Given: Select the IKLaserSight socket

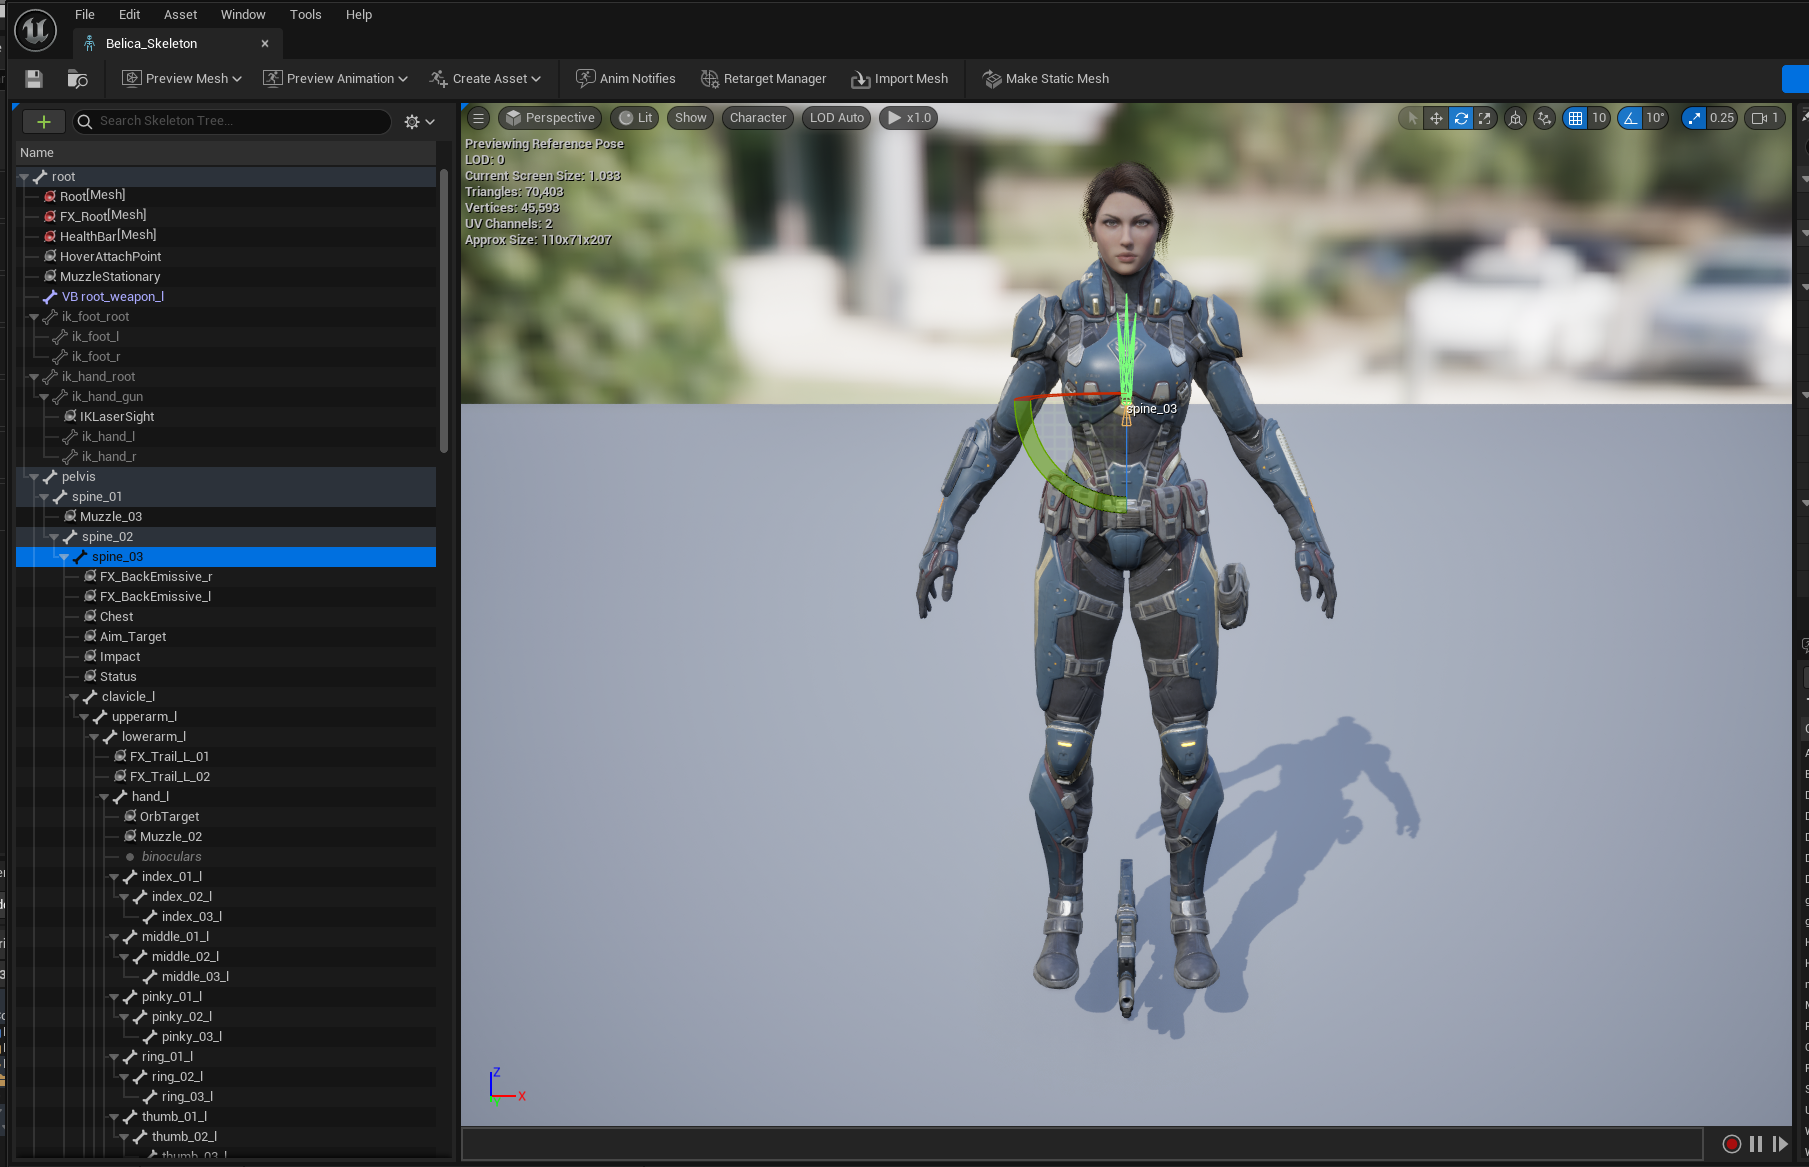Looking at the screenshot, I should coord(117,417).
